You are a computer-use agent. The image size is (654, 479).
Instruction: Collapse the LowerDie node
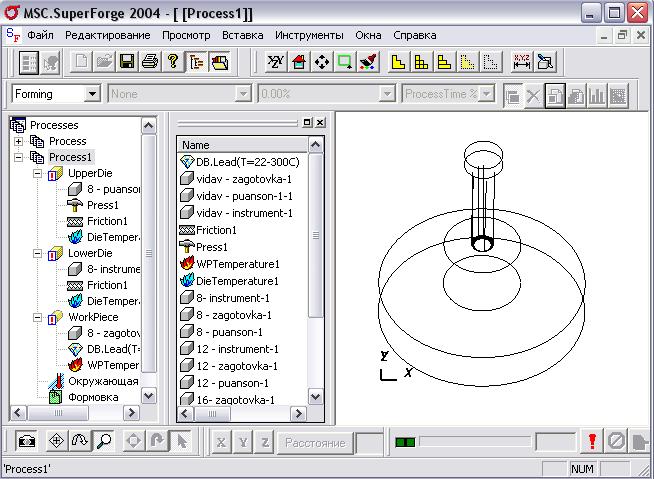(38, 253)
